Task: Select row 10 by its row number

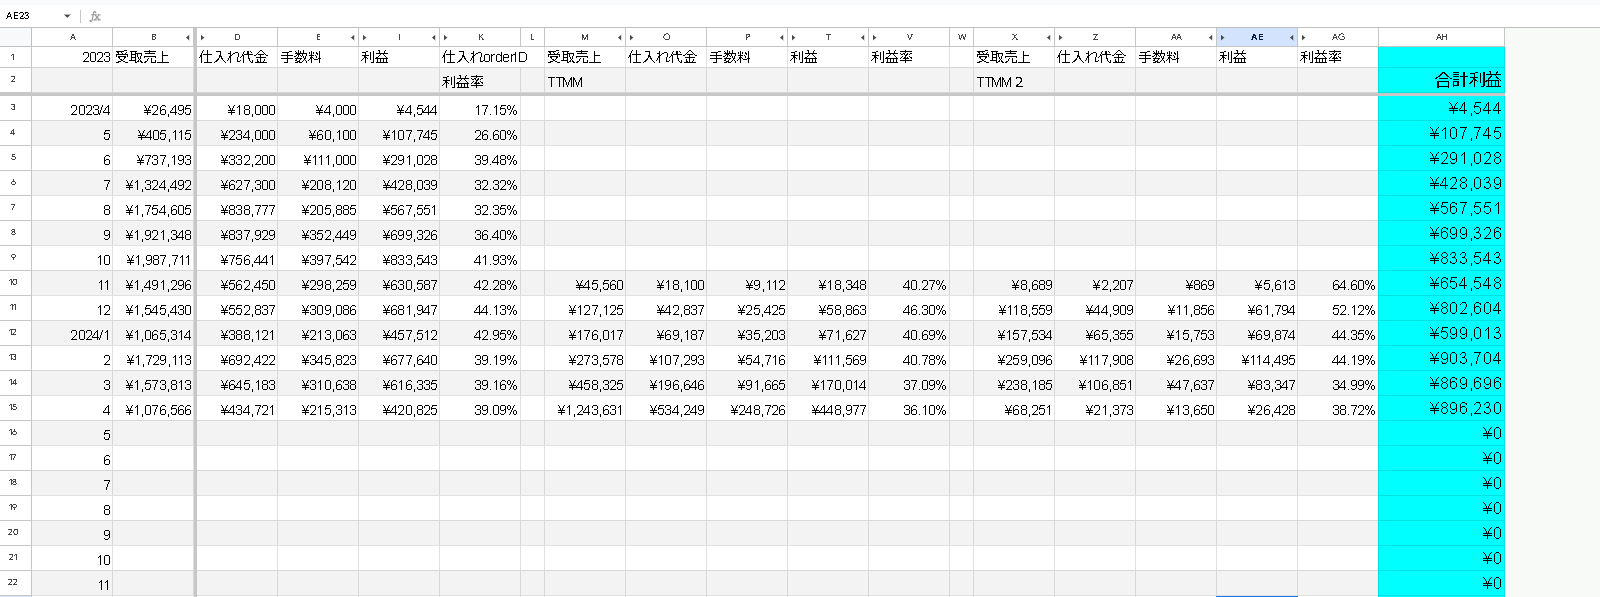Action: coord(14,283)
